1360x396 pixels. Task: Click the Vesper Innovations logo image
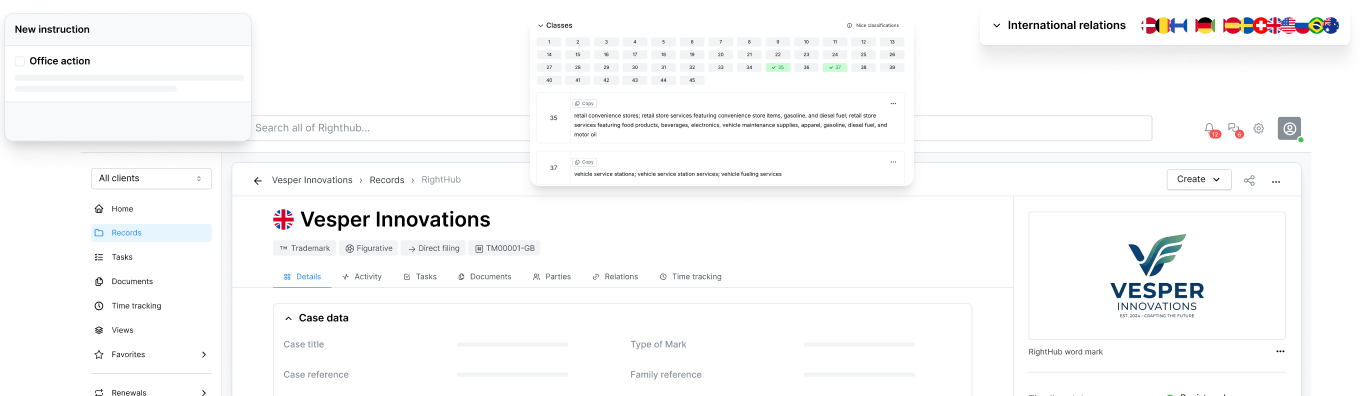1157,276
